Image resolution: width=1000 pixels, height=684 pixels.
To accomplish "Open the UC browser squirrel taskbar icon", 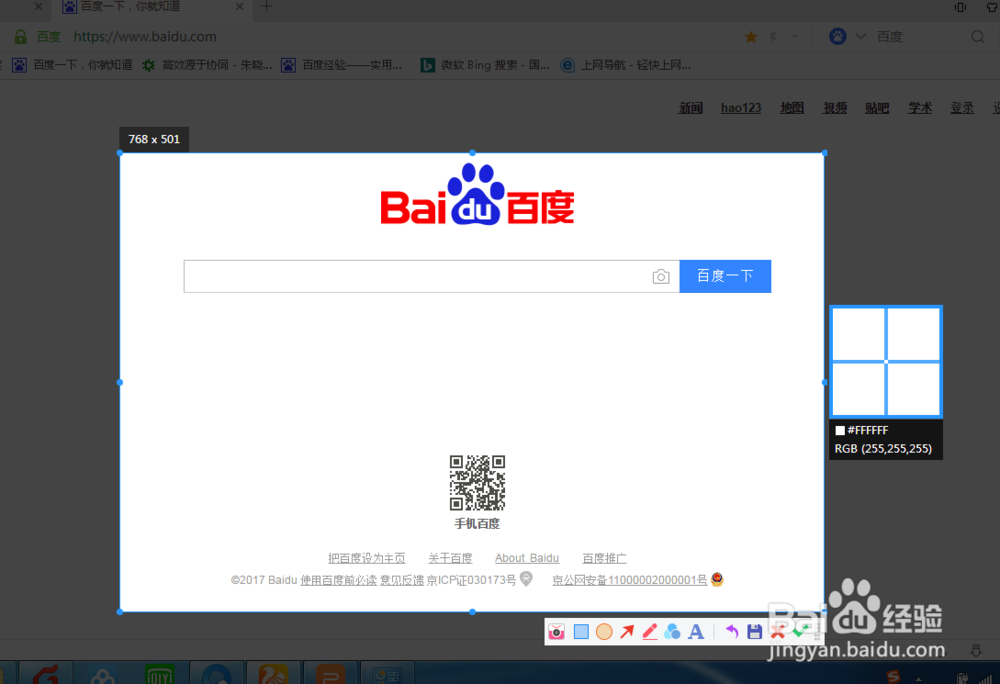I will point(272,674).
